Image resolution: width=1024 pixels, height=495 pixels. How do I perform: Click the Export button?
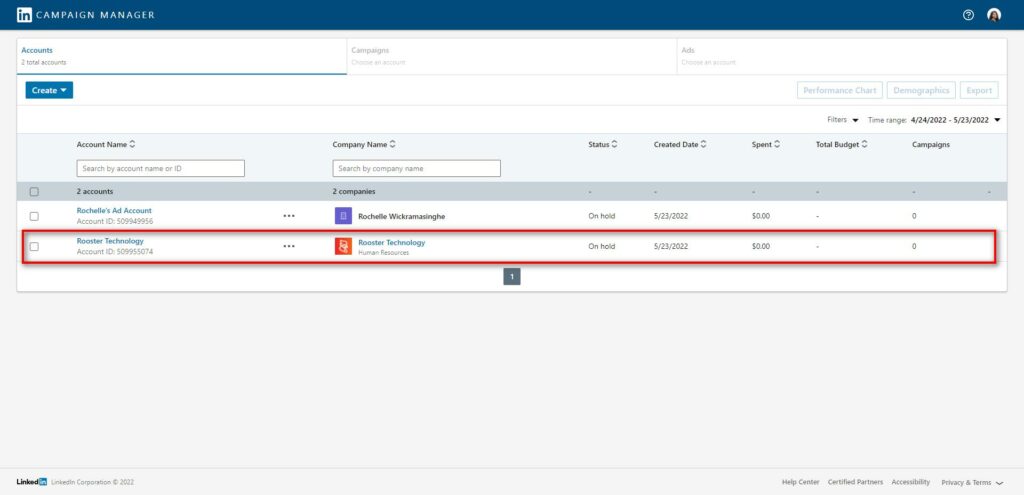(x=979, y=90)
